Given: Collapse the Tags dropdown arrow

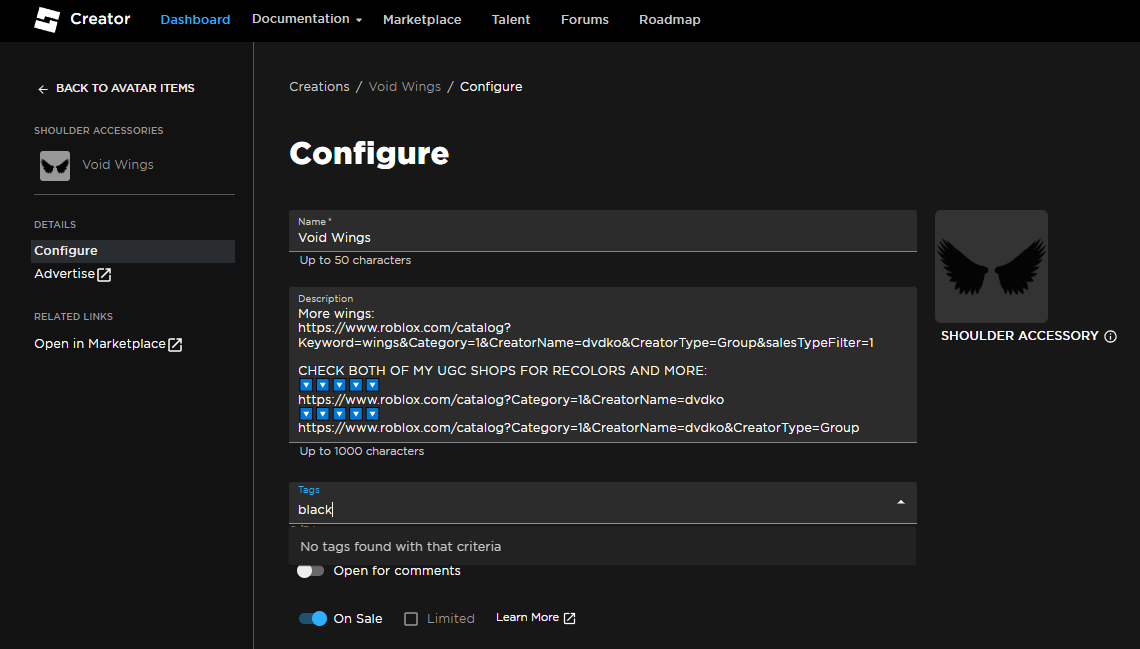Looking at the screenshot, I should tap(901, 502).
